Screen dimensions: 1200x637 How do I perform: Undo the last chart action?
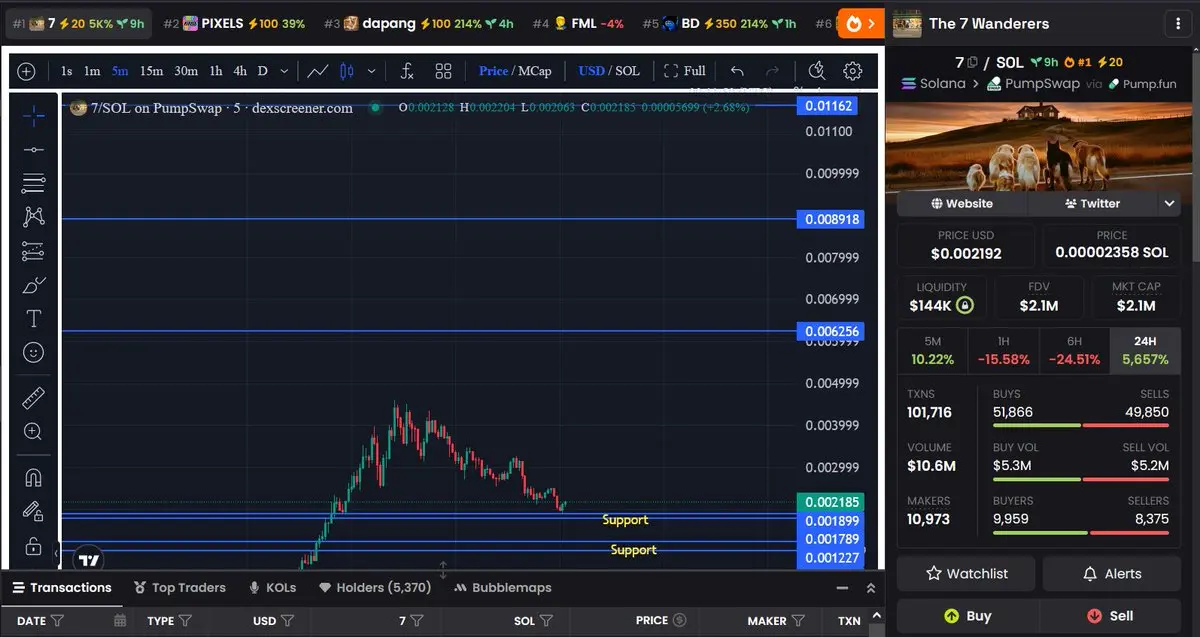737,71
